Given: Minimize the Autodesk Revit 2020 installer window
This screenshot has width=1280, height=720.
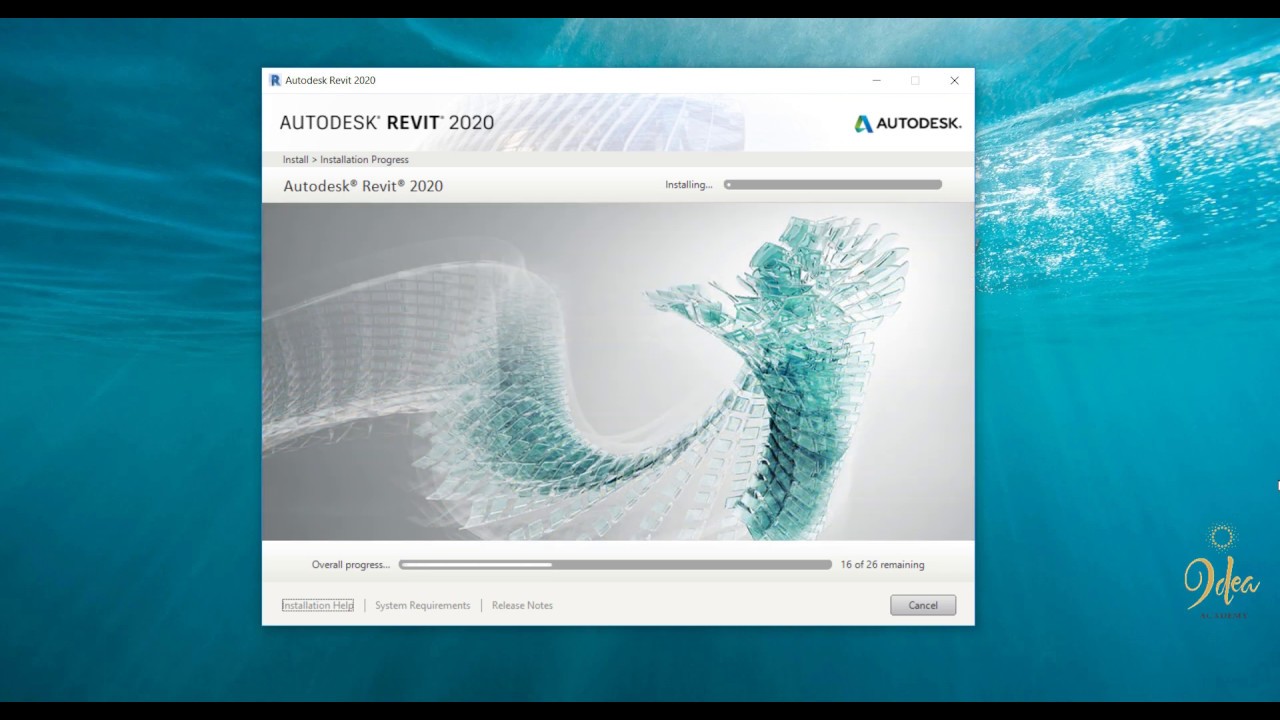Looking at the screenshot, I should point(876,80).
